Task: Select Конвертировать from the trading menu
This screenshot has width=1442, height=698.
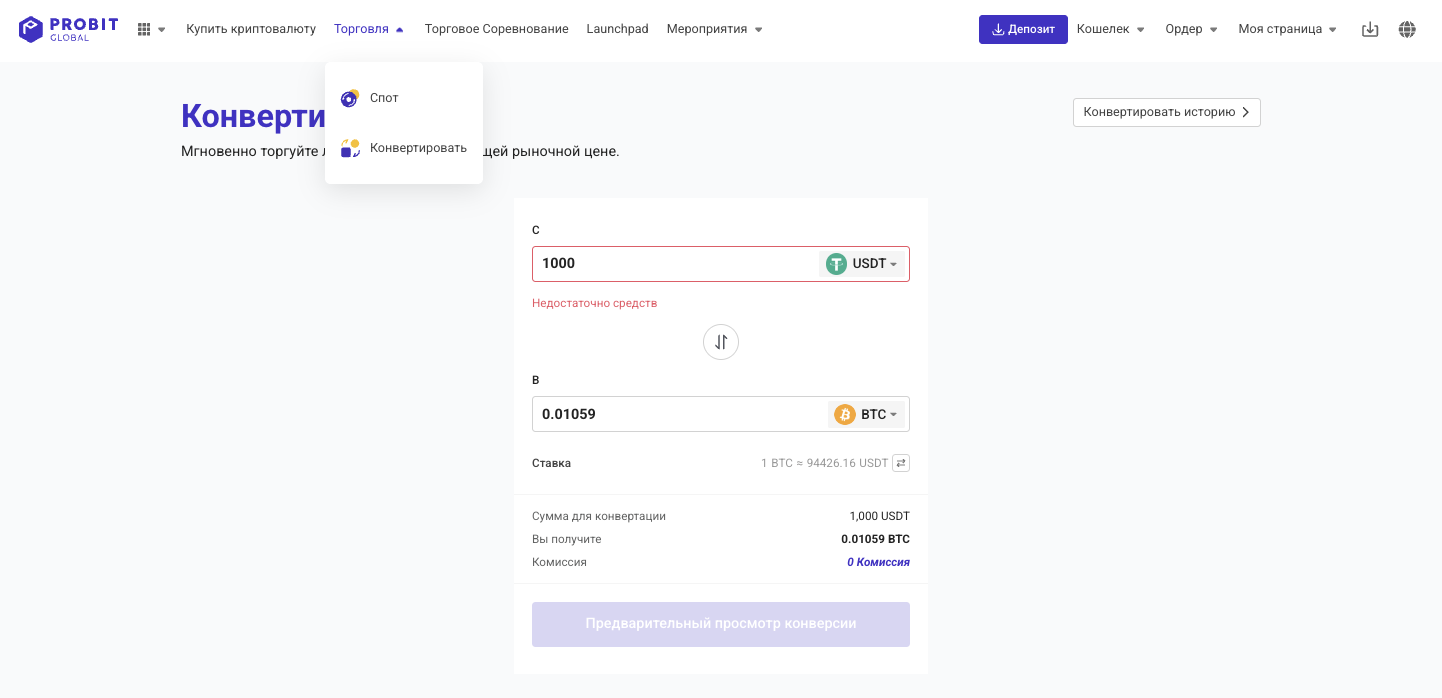Action: tap(418, 148)
